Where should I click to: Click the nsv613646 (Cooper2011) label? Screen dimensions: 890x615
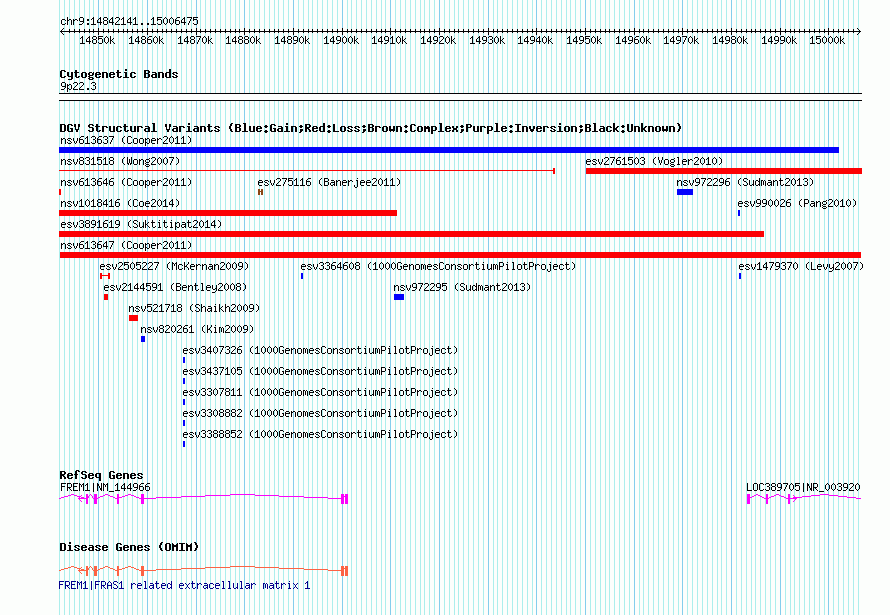coord(126,182)
